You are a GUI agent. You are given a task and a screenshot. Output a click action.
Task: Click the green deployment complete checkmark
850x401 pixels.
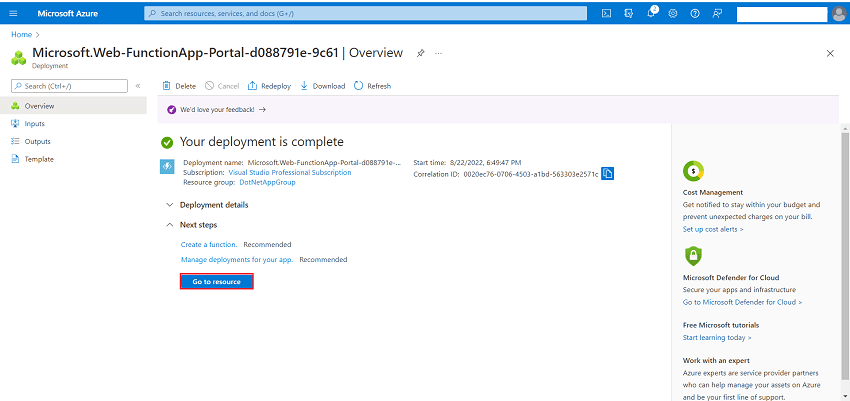click(167, 143)
